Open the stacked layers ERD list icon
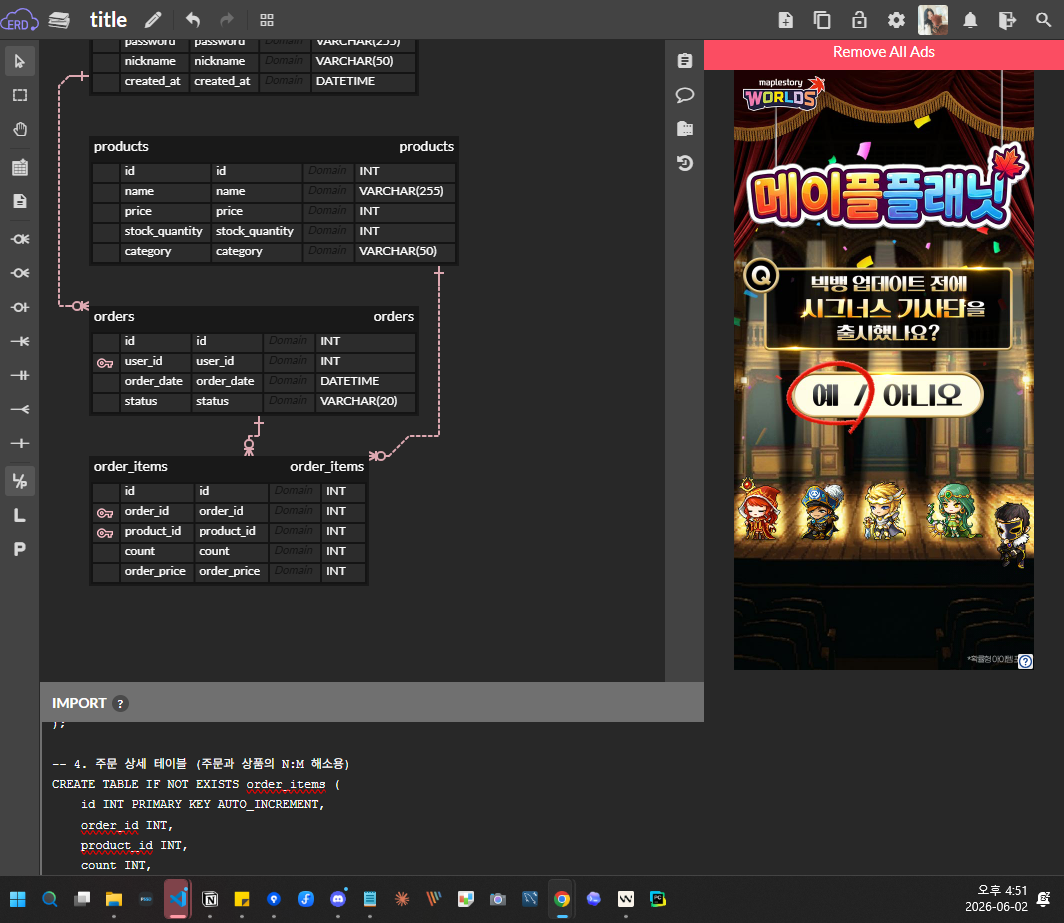The image size is (1064, 923). [60, 20]
